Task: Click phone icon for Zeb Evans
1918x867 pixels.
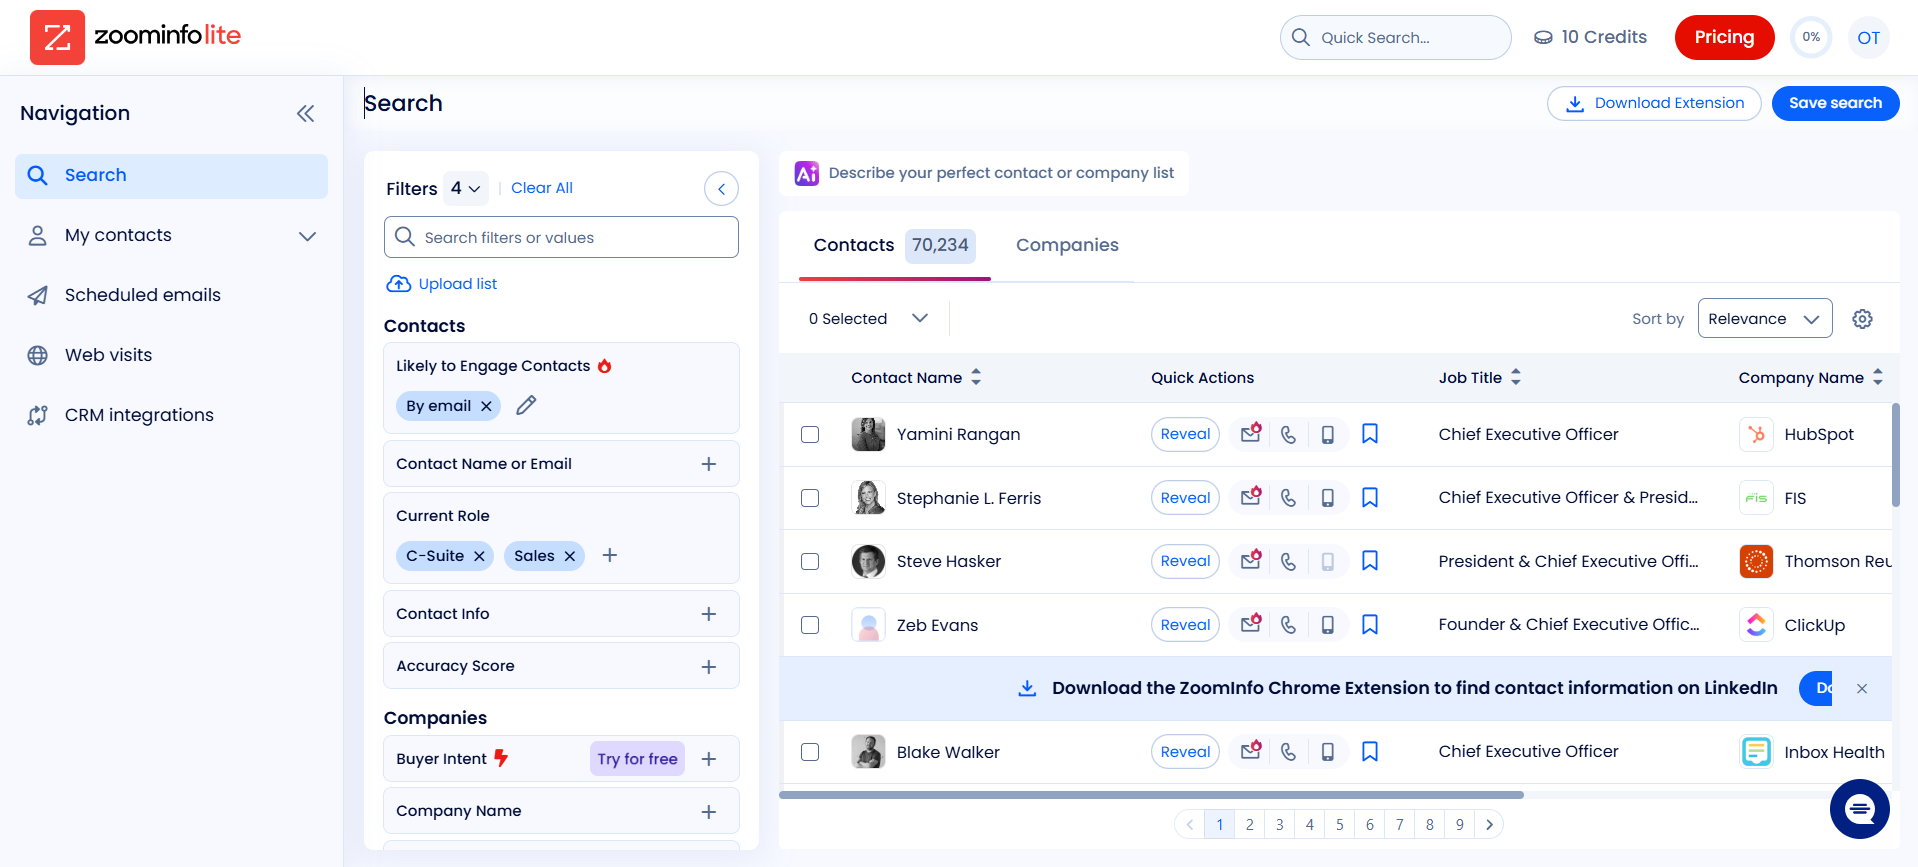Action: pos(1289,625)
